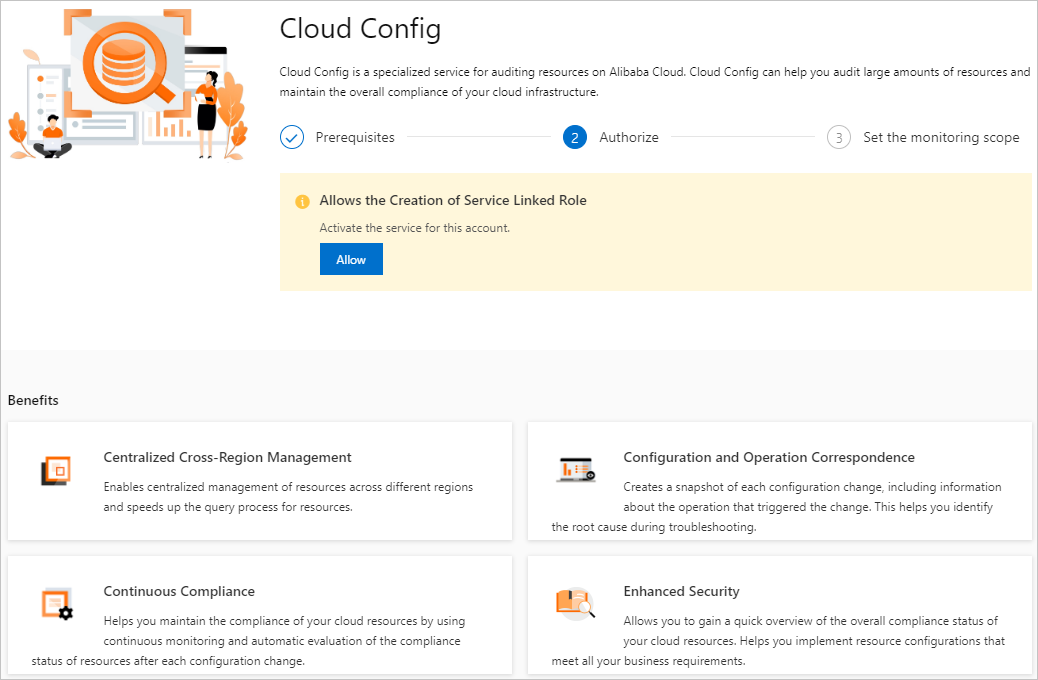Screen dimensions: 1038x680
Task: Click the Cloud Config intro description paragraph
Action: pyautogui.click(x=655, y=81)
